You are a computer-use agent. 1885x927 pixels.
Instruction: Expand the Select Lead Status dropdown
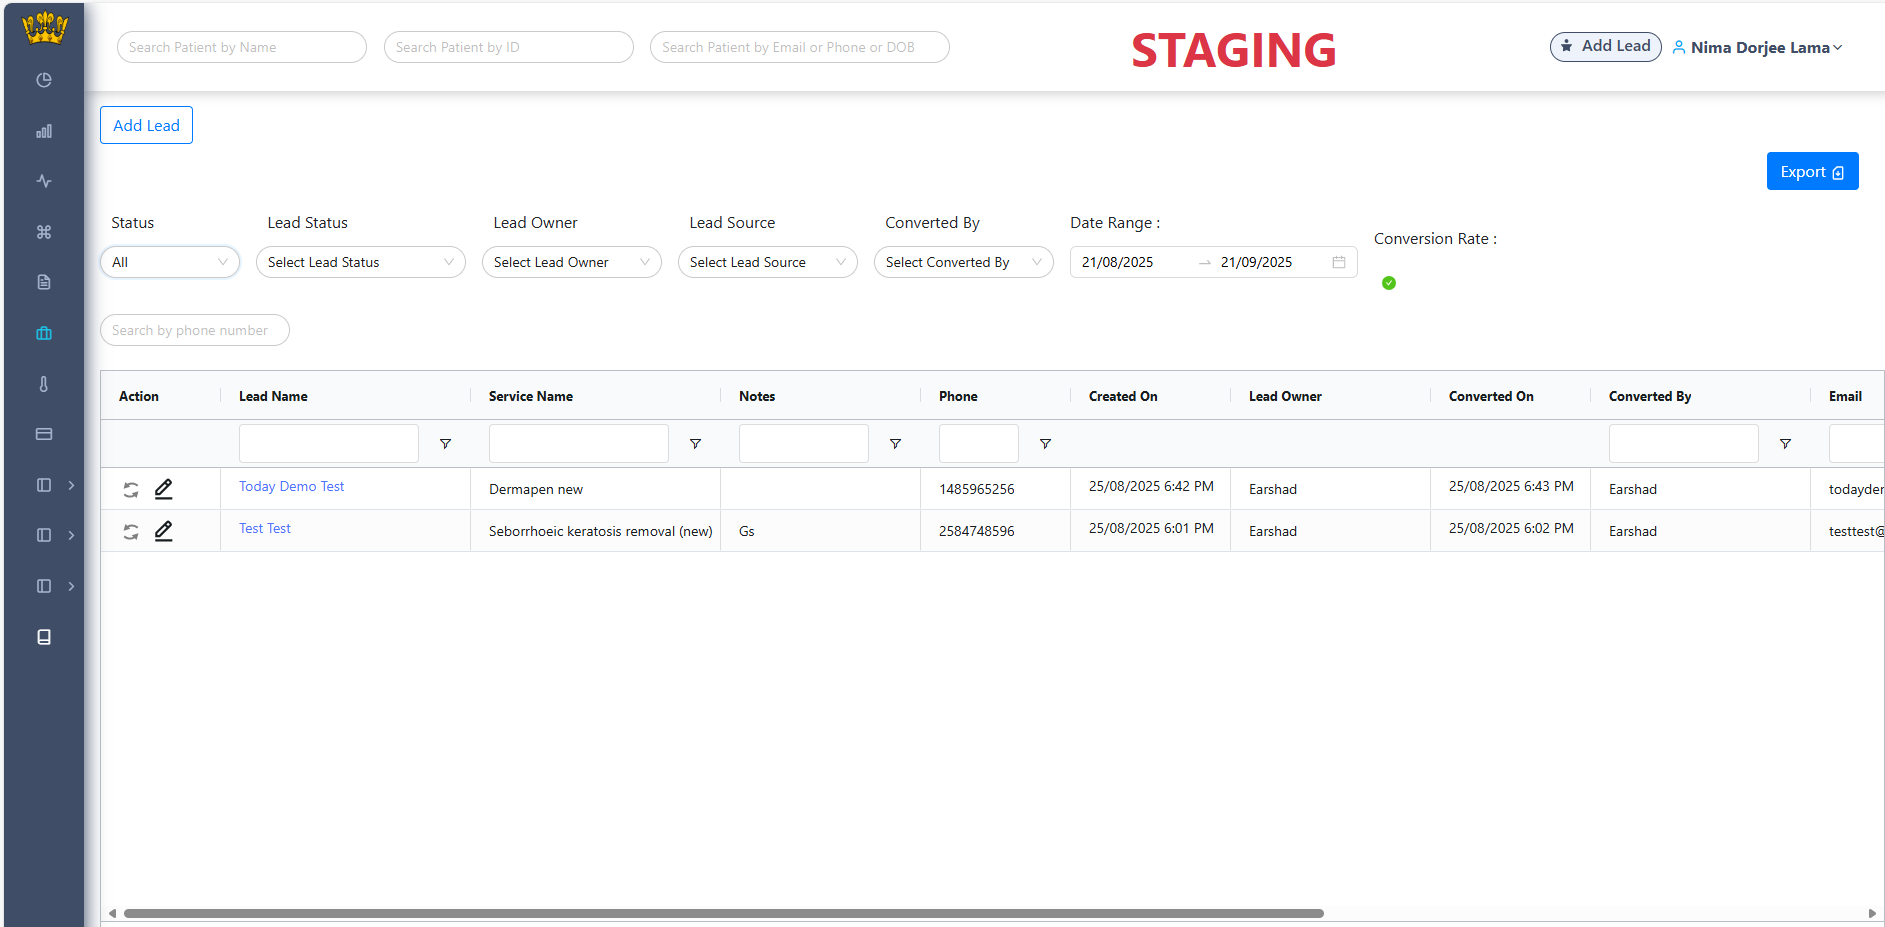coord(360,262)
